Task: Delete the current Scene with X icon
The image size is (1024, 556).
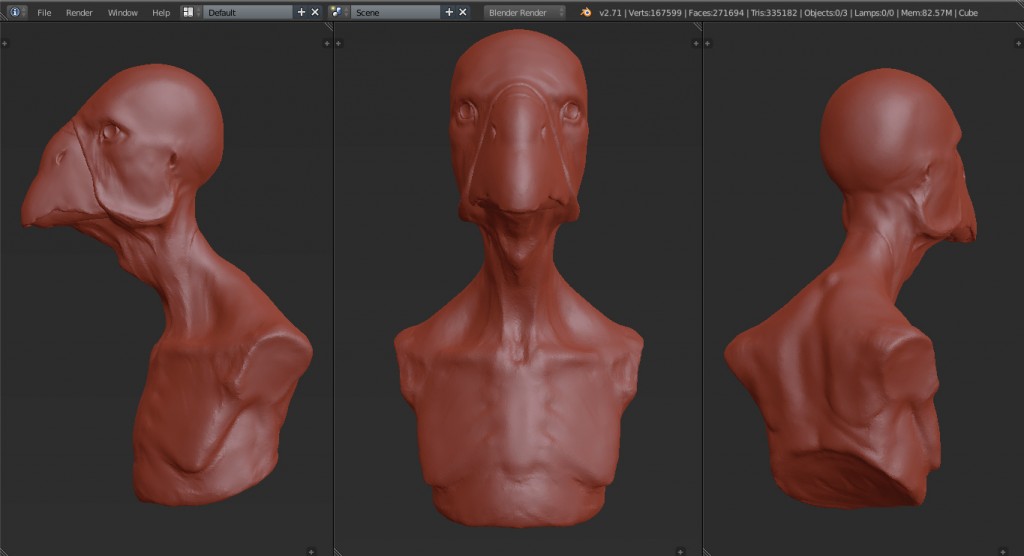Action: click(x=462, y=12)
